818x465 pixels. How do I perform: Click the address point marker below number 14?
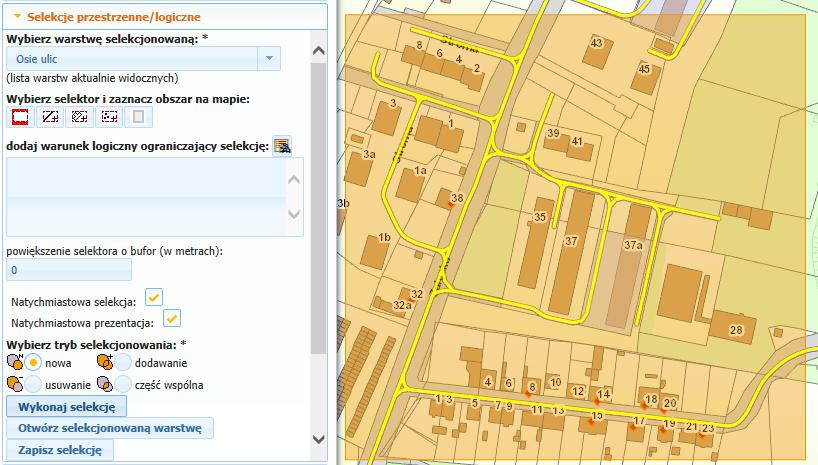[597, 401]
